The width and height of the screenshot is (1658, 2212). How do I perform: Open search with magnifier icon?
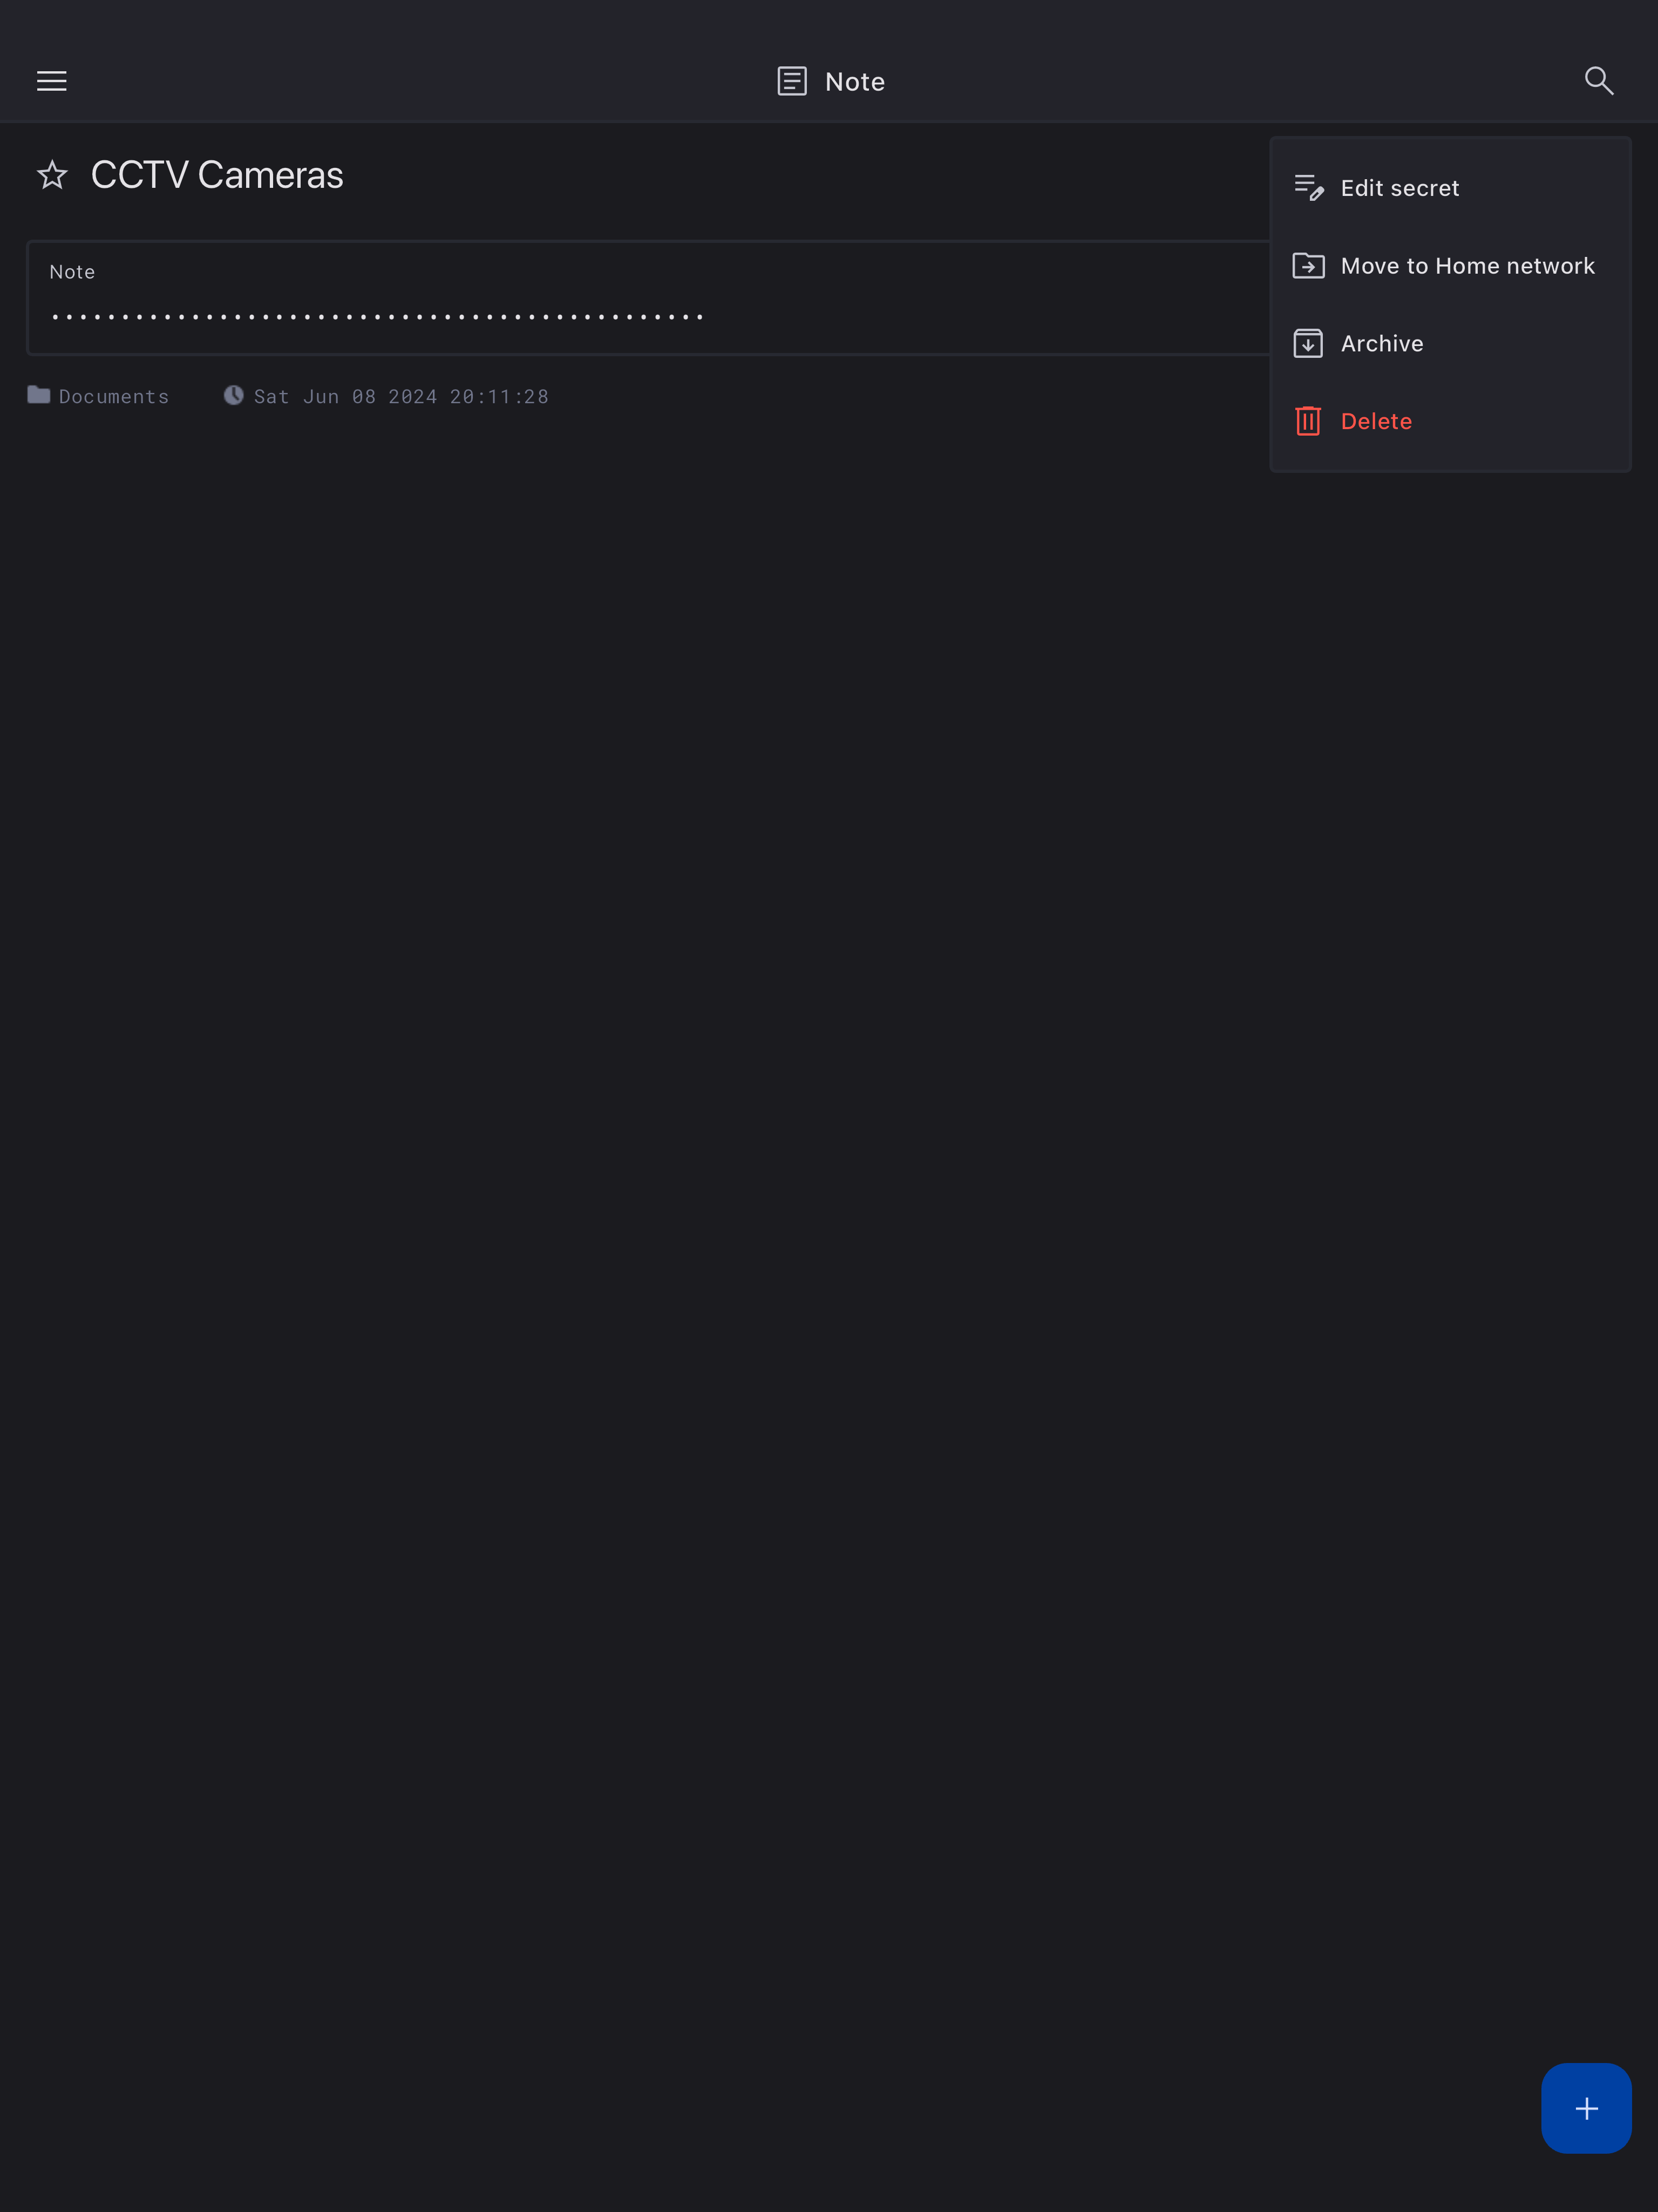click(x=1598, y=81)
